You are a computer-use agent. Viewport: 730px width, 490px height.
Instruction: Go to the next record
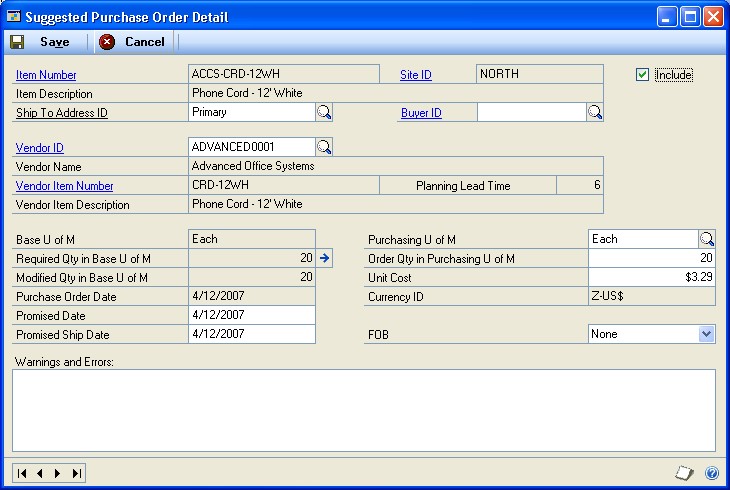[57, 474]
